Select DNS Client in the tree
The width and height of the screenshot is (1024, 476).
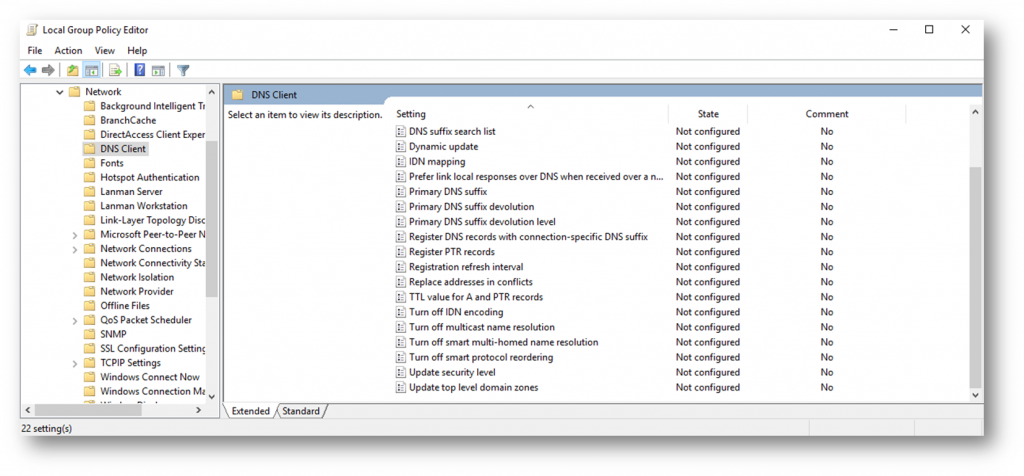pyautogui.click(x=123, y=149)
